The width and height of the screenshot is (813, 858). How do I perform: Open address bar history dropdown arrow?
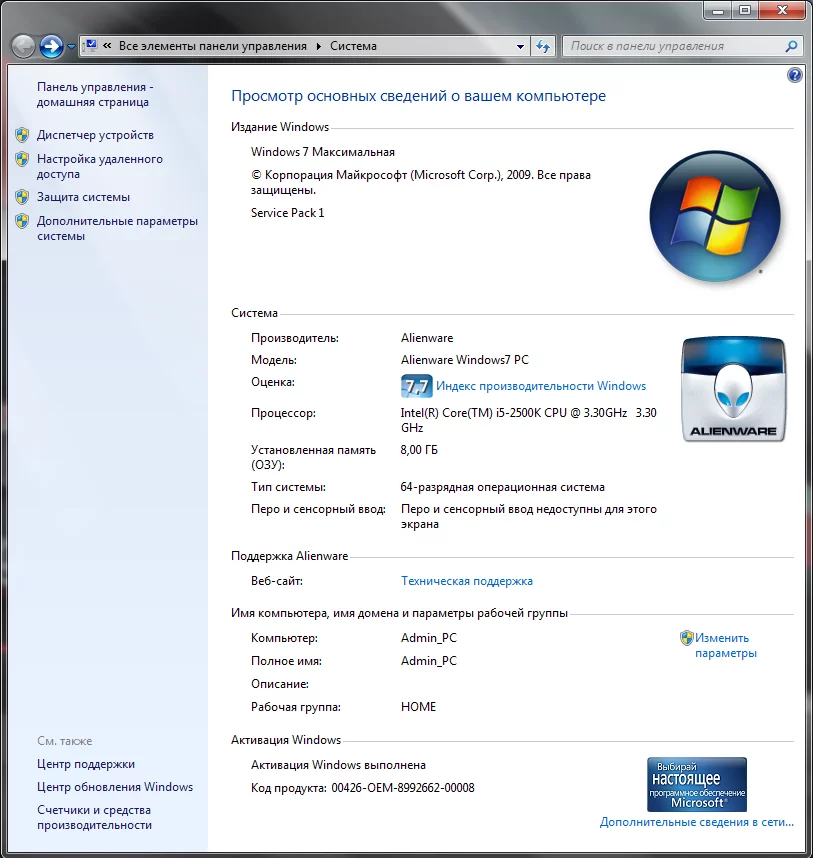coord(520,47)
